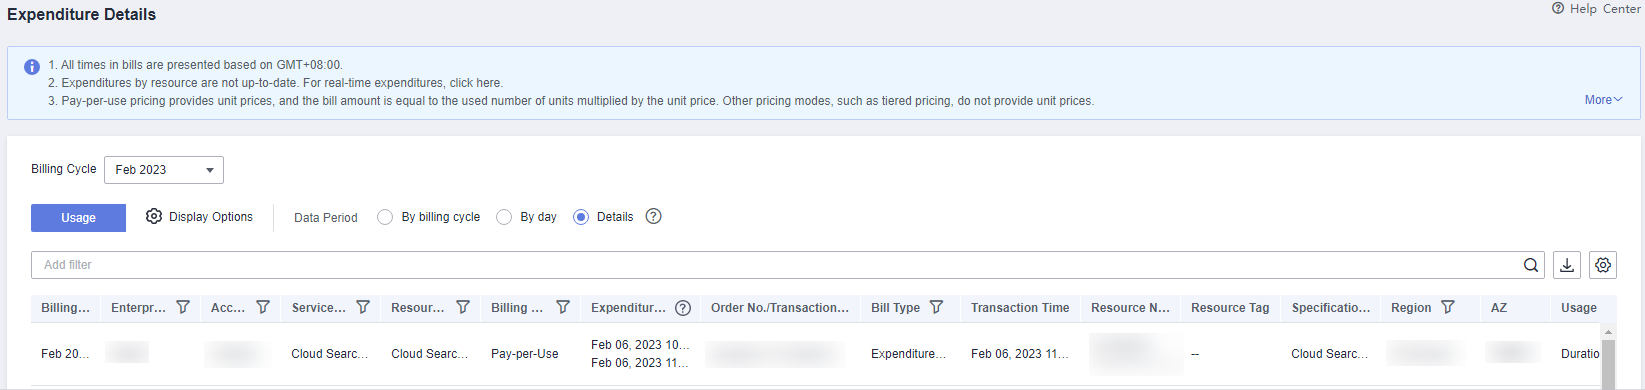
Task: Click the Expenditure column help question icon
Action: pyautogui.click(x=683, y=308)
